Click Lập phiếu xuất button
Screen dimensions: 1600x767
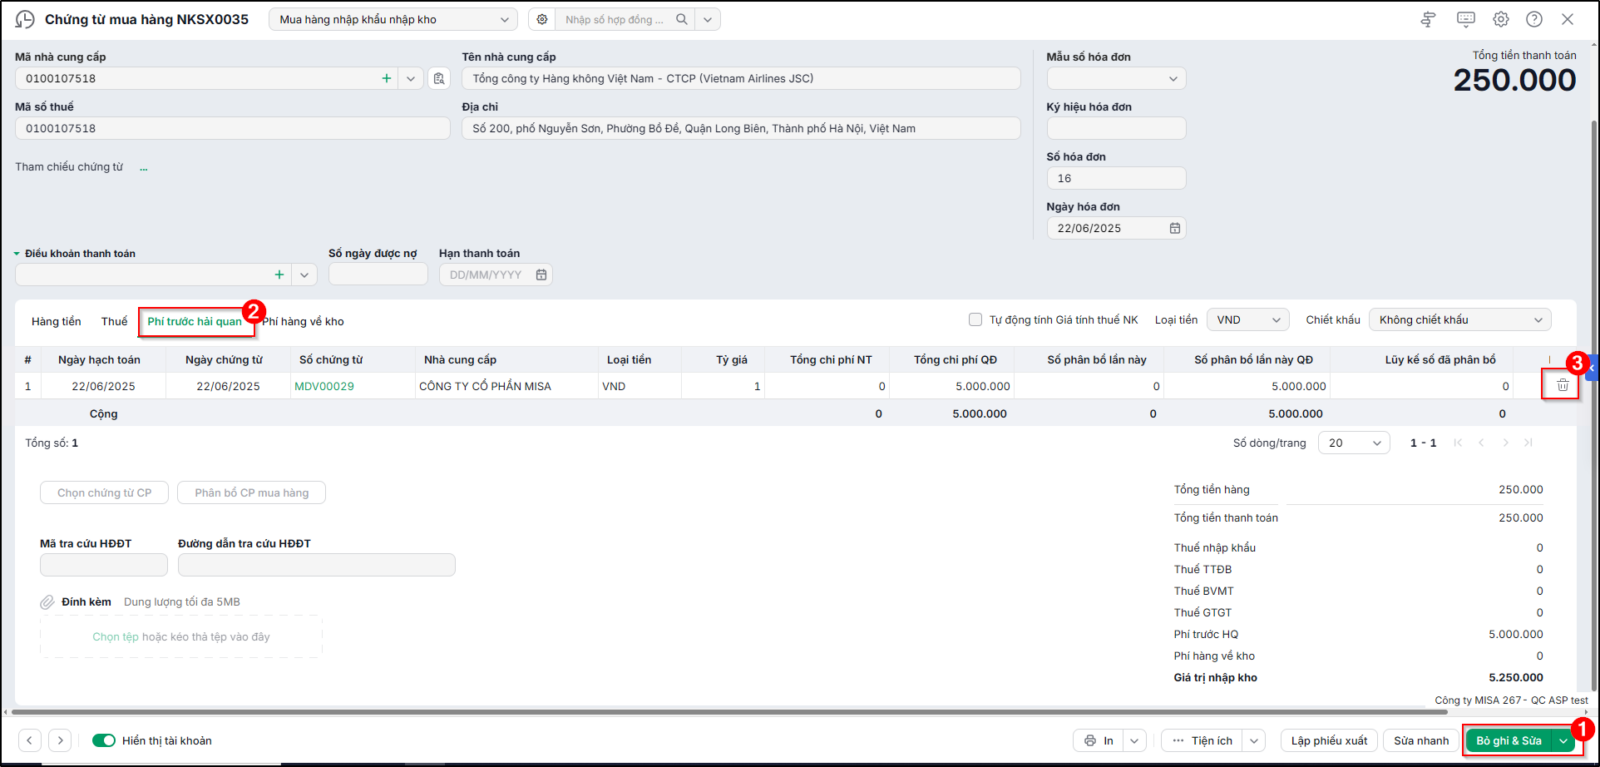click(x=1329, y=741)
